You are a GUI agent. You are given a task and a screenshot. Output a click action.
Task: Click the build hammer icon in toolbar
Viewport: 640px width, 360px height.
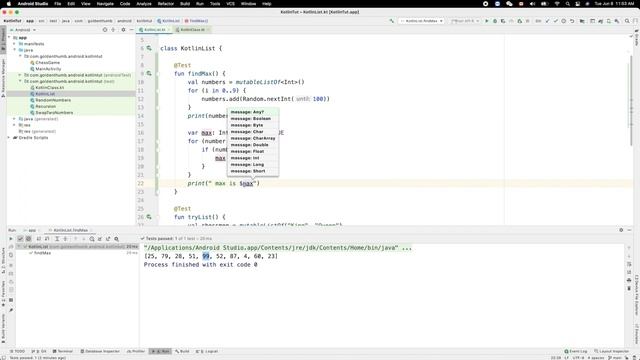coord(391,21)
